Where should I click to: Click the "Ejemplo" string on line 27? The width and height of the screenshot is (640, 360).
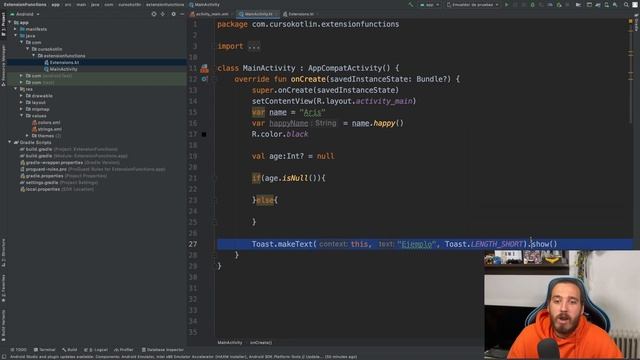click(x=416, y=244)
